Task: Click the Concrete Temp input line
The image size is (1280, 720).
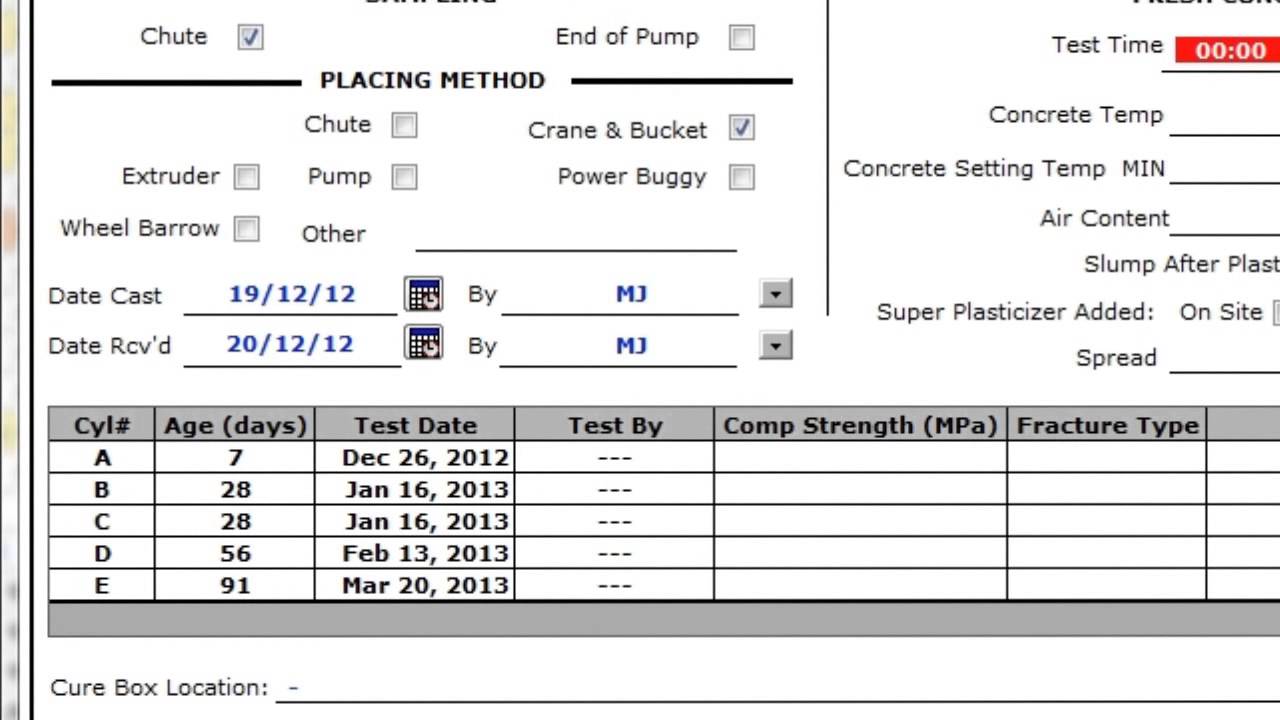Action: [x=1224, y=118]
